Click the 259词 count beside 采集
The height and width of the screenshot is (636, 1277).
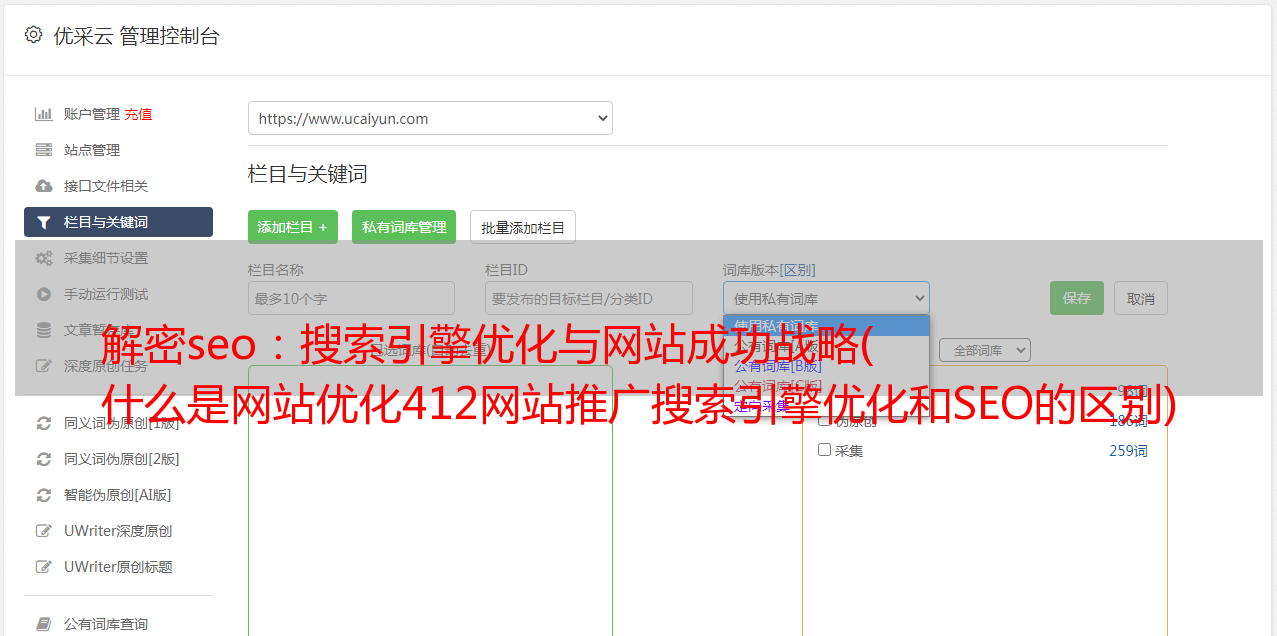pos(1128,451)
